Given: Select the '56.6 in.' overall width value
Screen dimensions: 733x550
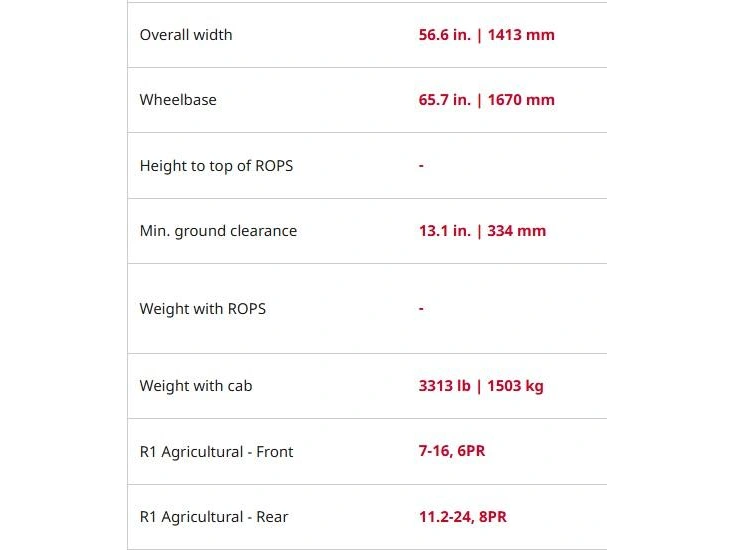Looking at the screenshot, I should click(x=444, y=35).
